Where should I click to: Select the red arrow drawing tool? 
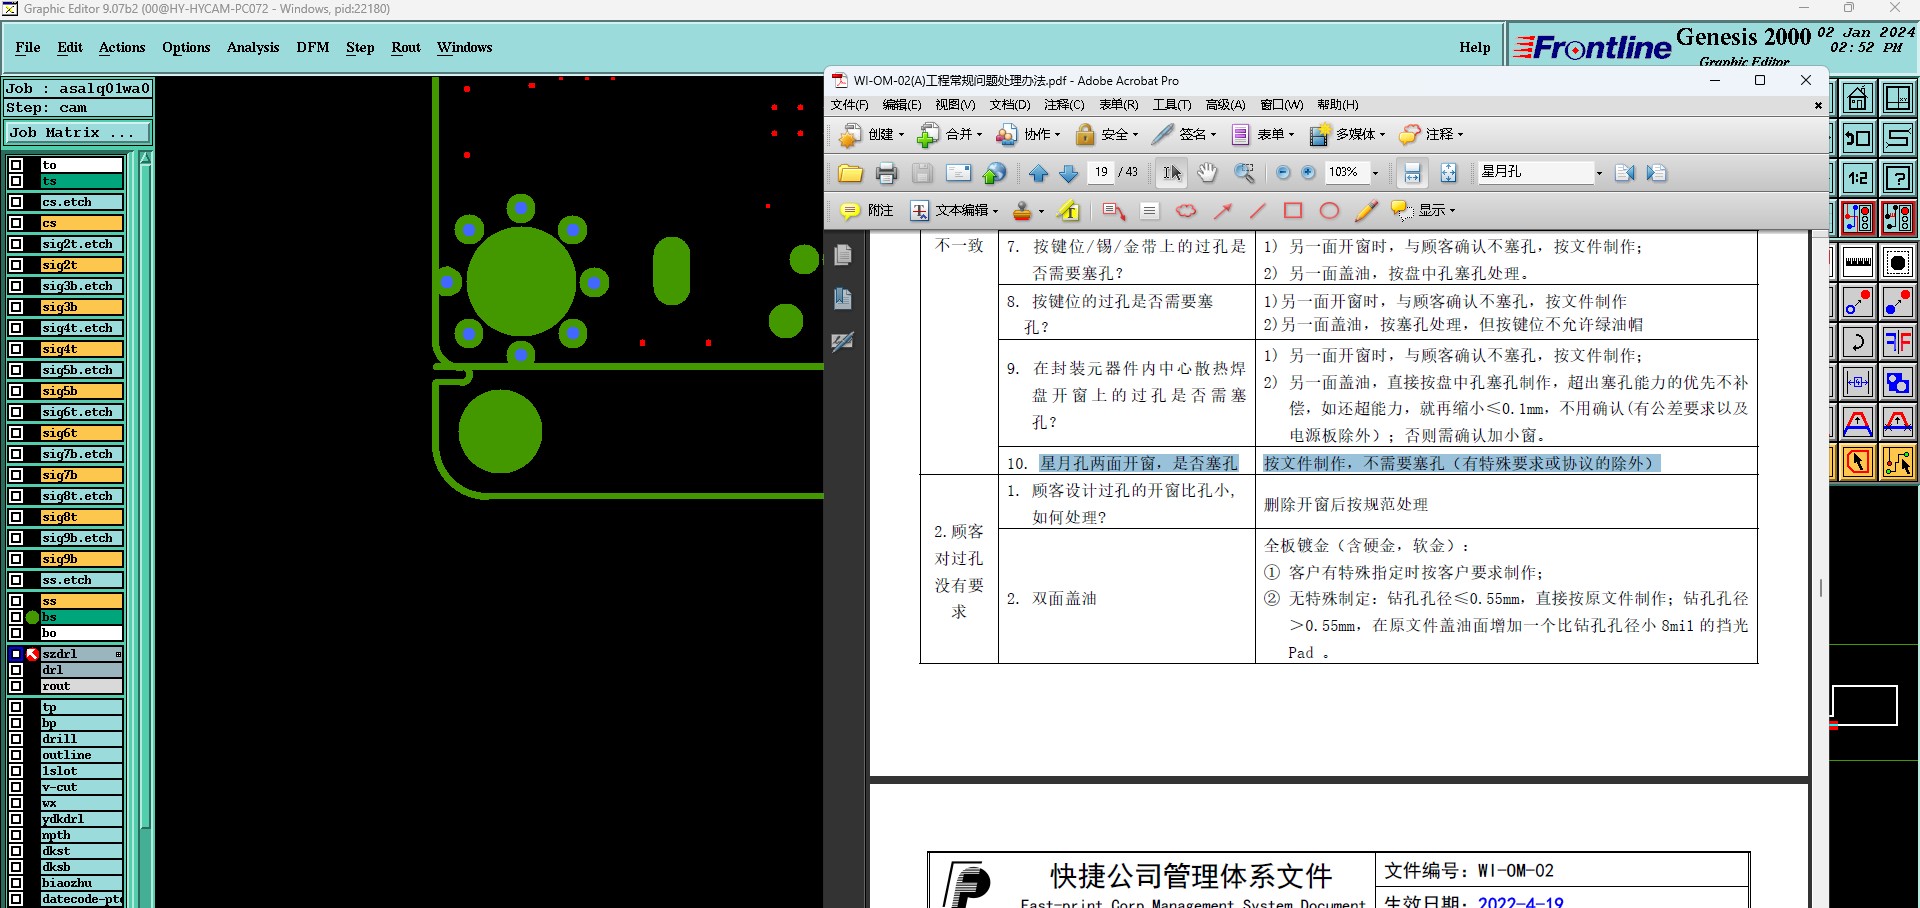tap(1222, 210)
